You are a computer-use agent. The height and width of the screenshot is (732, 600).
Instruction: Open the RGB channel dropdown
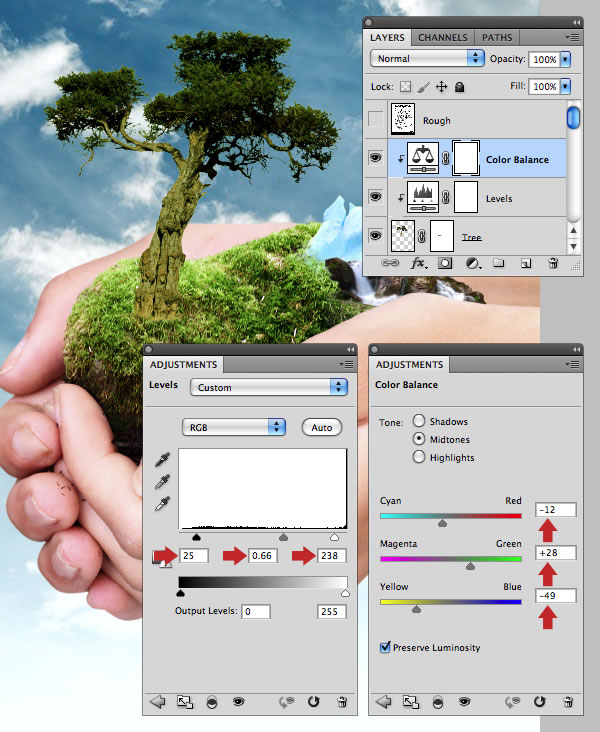click(233, 427)
